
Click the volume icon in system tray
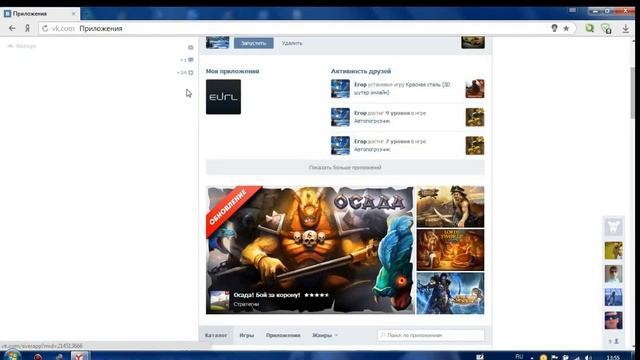(588, 358)
